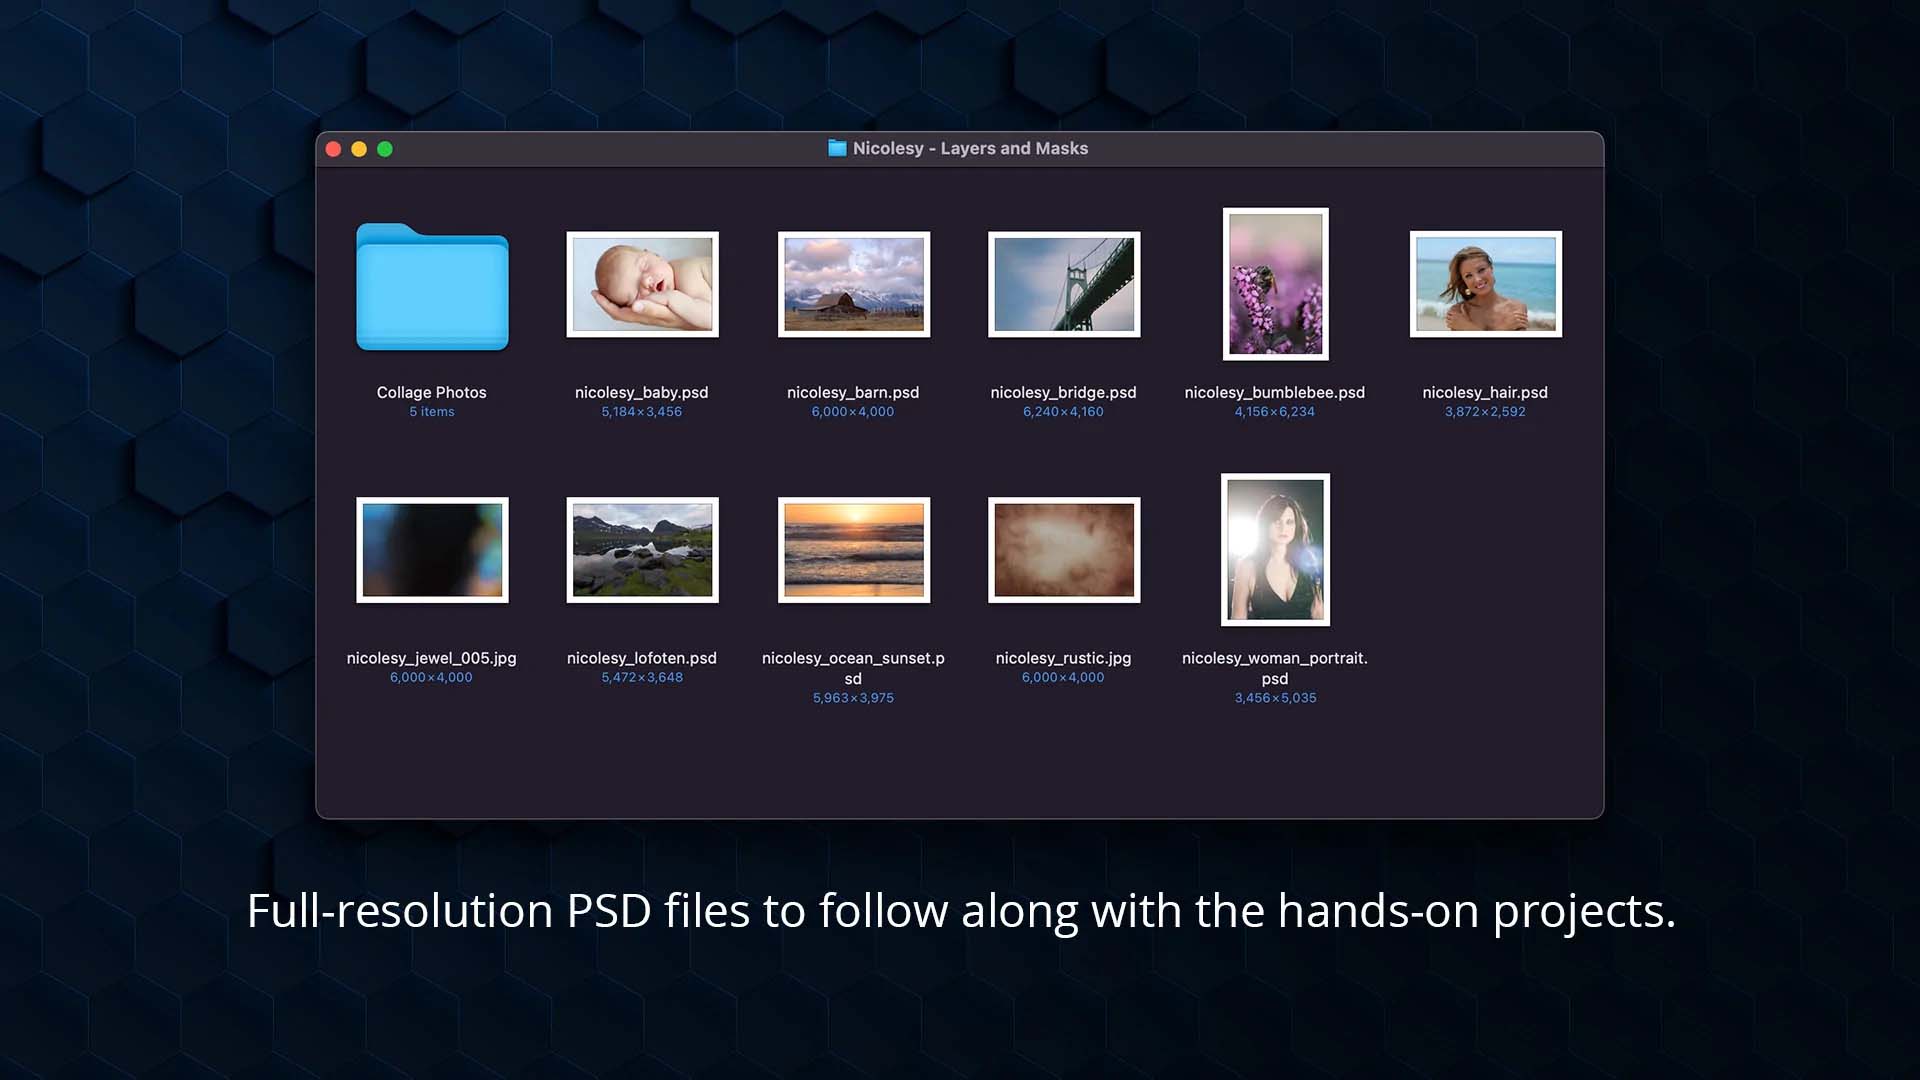Click the 'nicolesy_bumblebee.psd' file name
Image resolution: width=1920 pixels, height=1080 pixels.
point(1275,392)
